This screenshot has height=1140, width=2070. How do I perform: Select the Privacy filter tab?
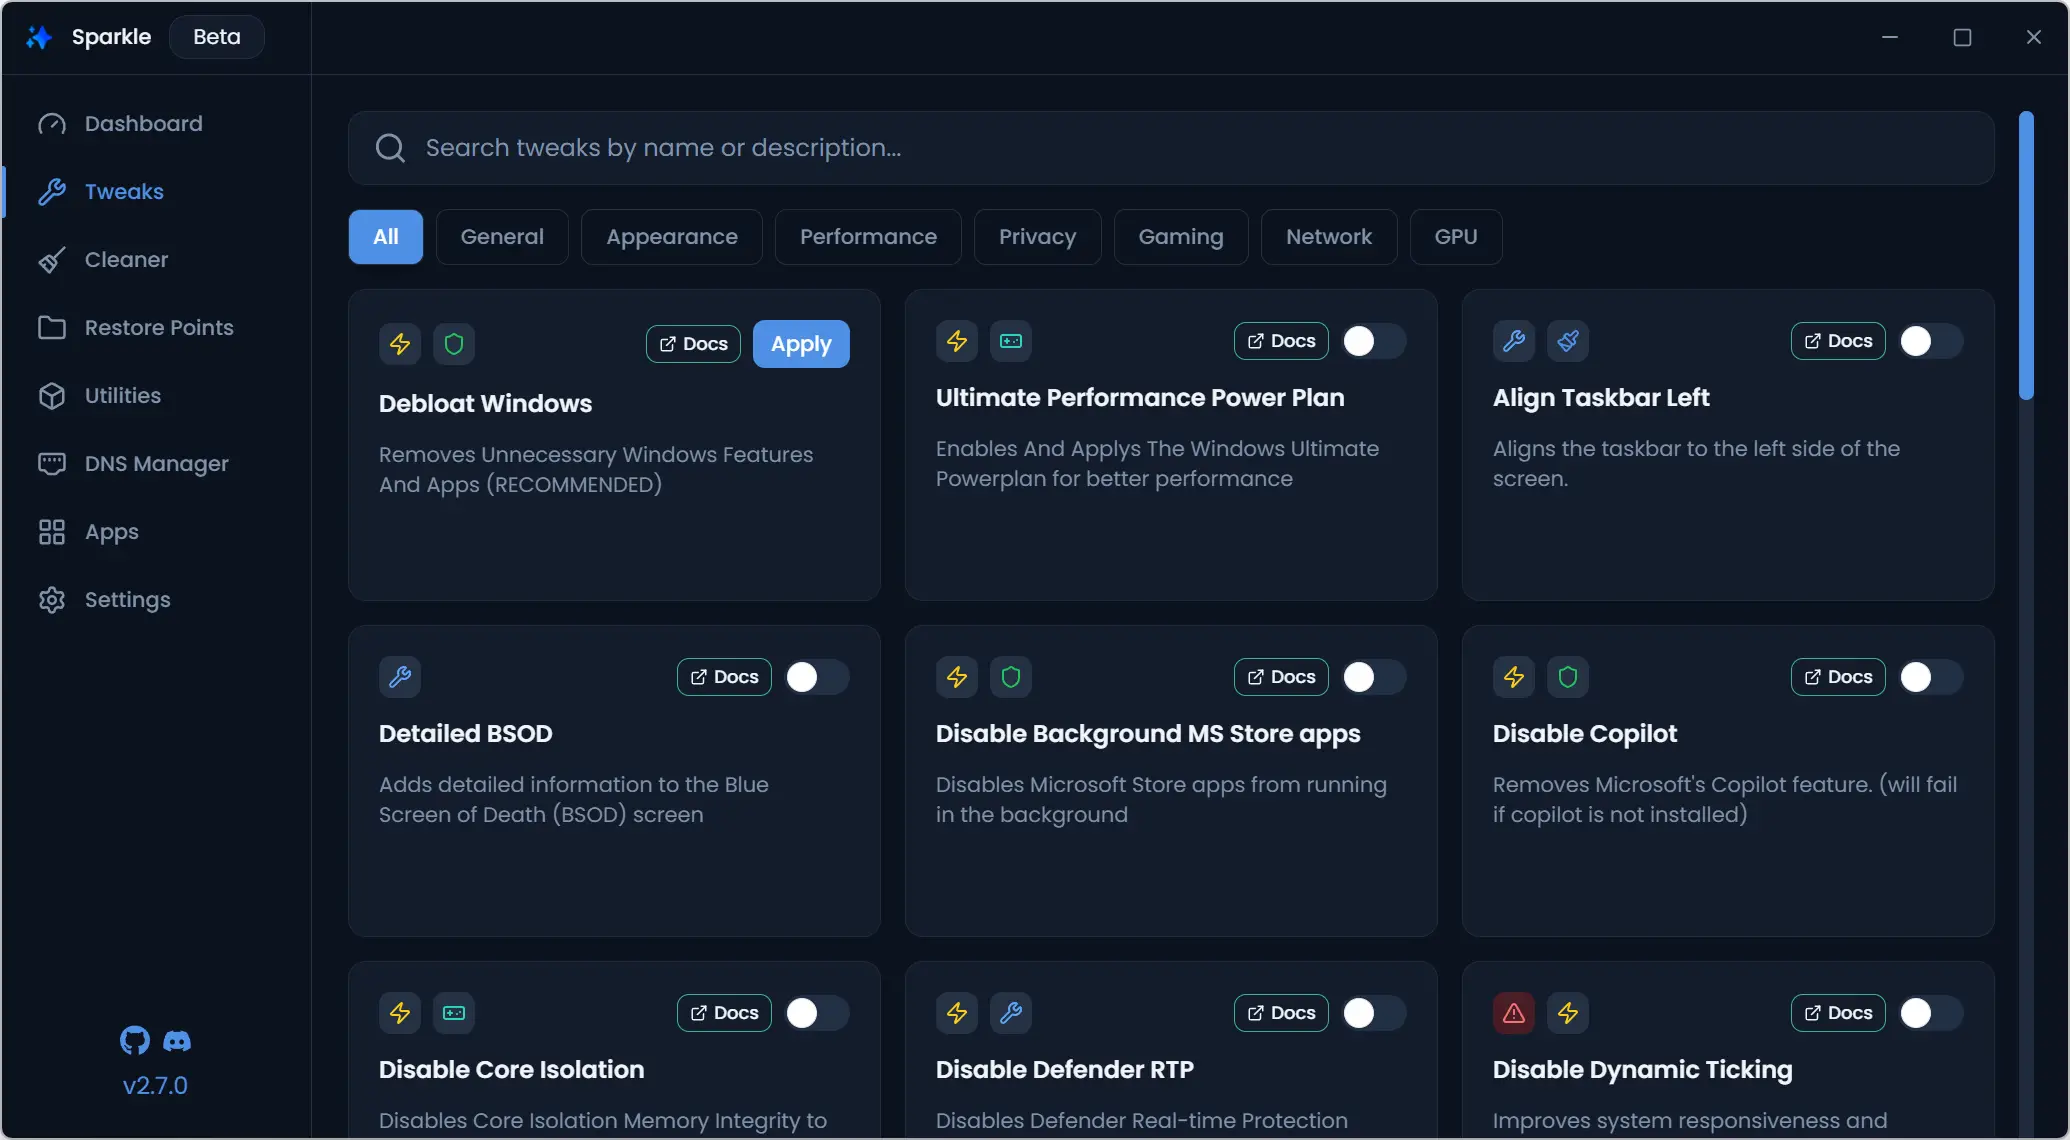(1037, 237)
